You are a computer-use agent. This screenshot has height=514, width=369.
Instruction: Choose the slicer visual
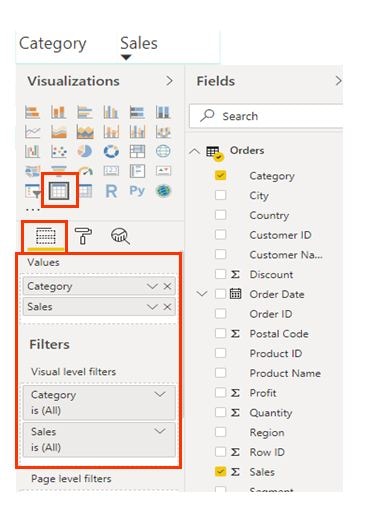32,191
